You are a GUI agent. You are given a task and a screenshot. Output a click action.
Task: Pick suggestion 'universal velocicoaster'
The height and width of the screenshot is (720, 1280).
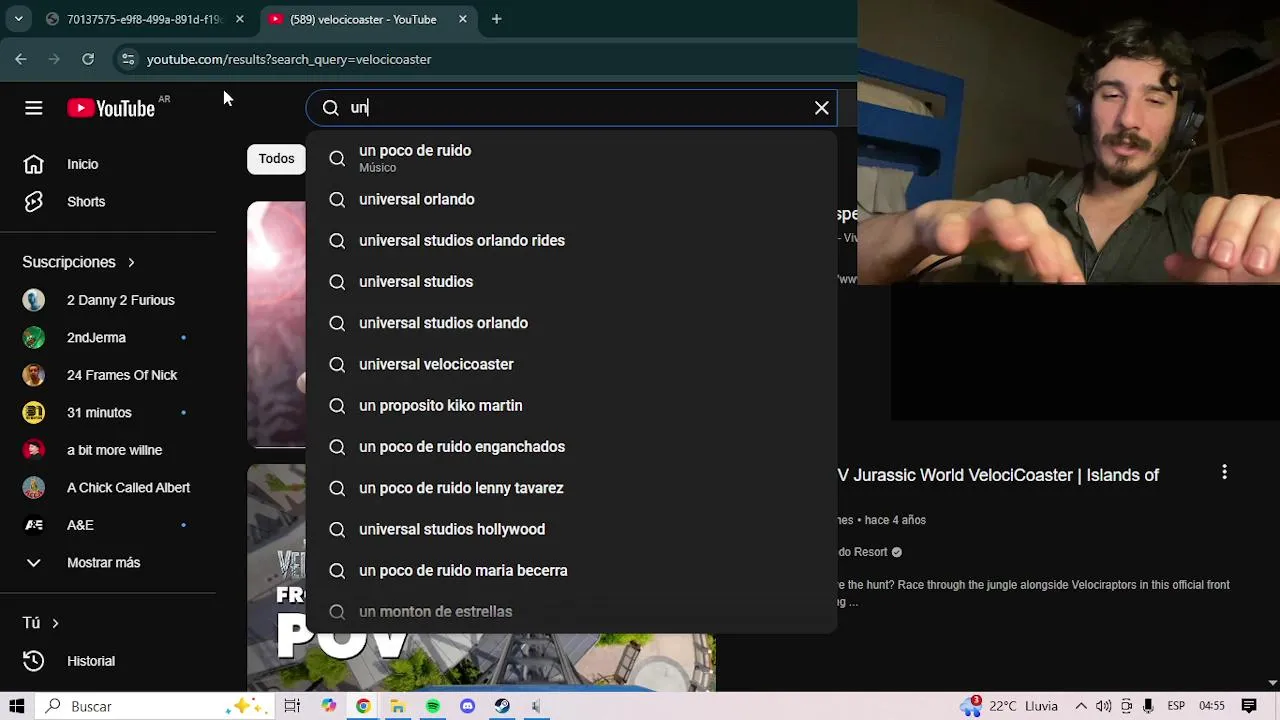(571, 364)
